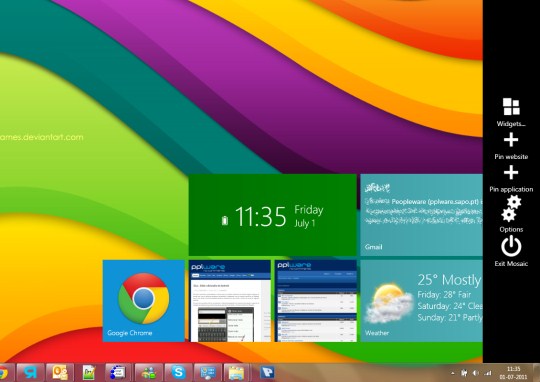
Task: Click the battery icon in clock tile
Action: click(x=225, y=220)
